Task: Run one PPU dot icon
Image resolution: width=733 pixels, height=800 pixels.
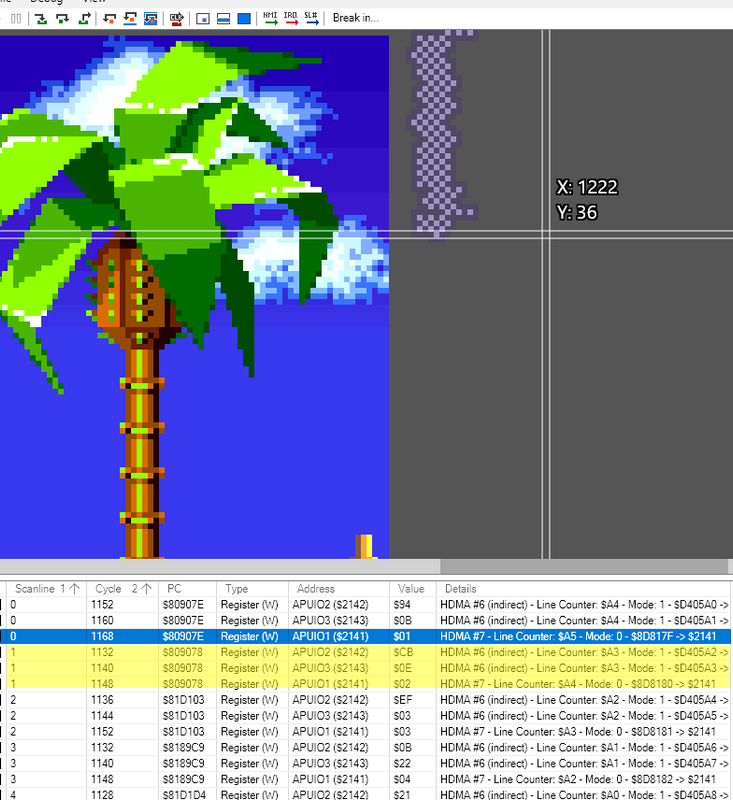Action: (x=203, y=19)
